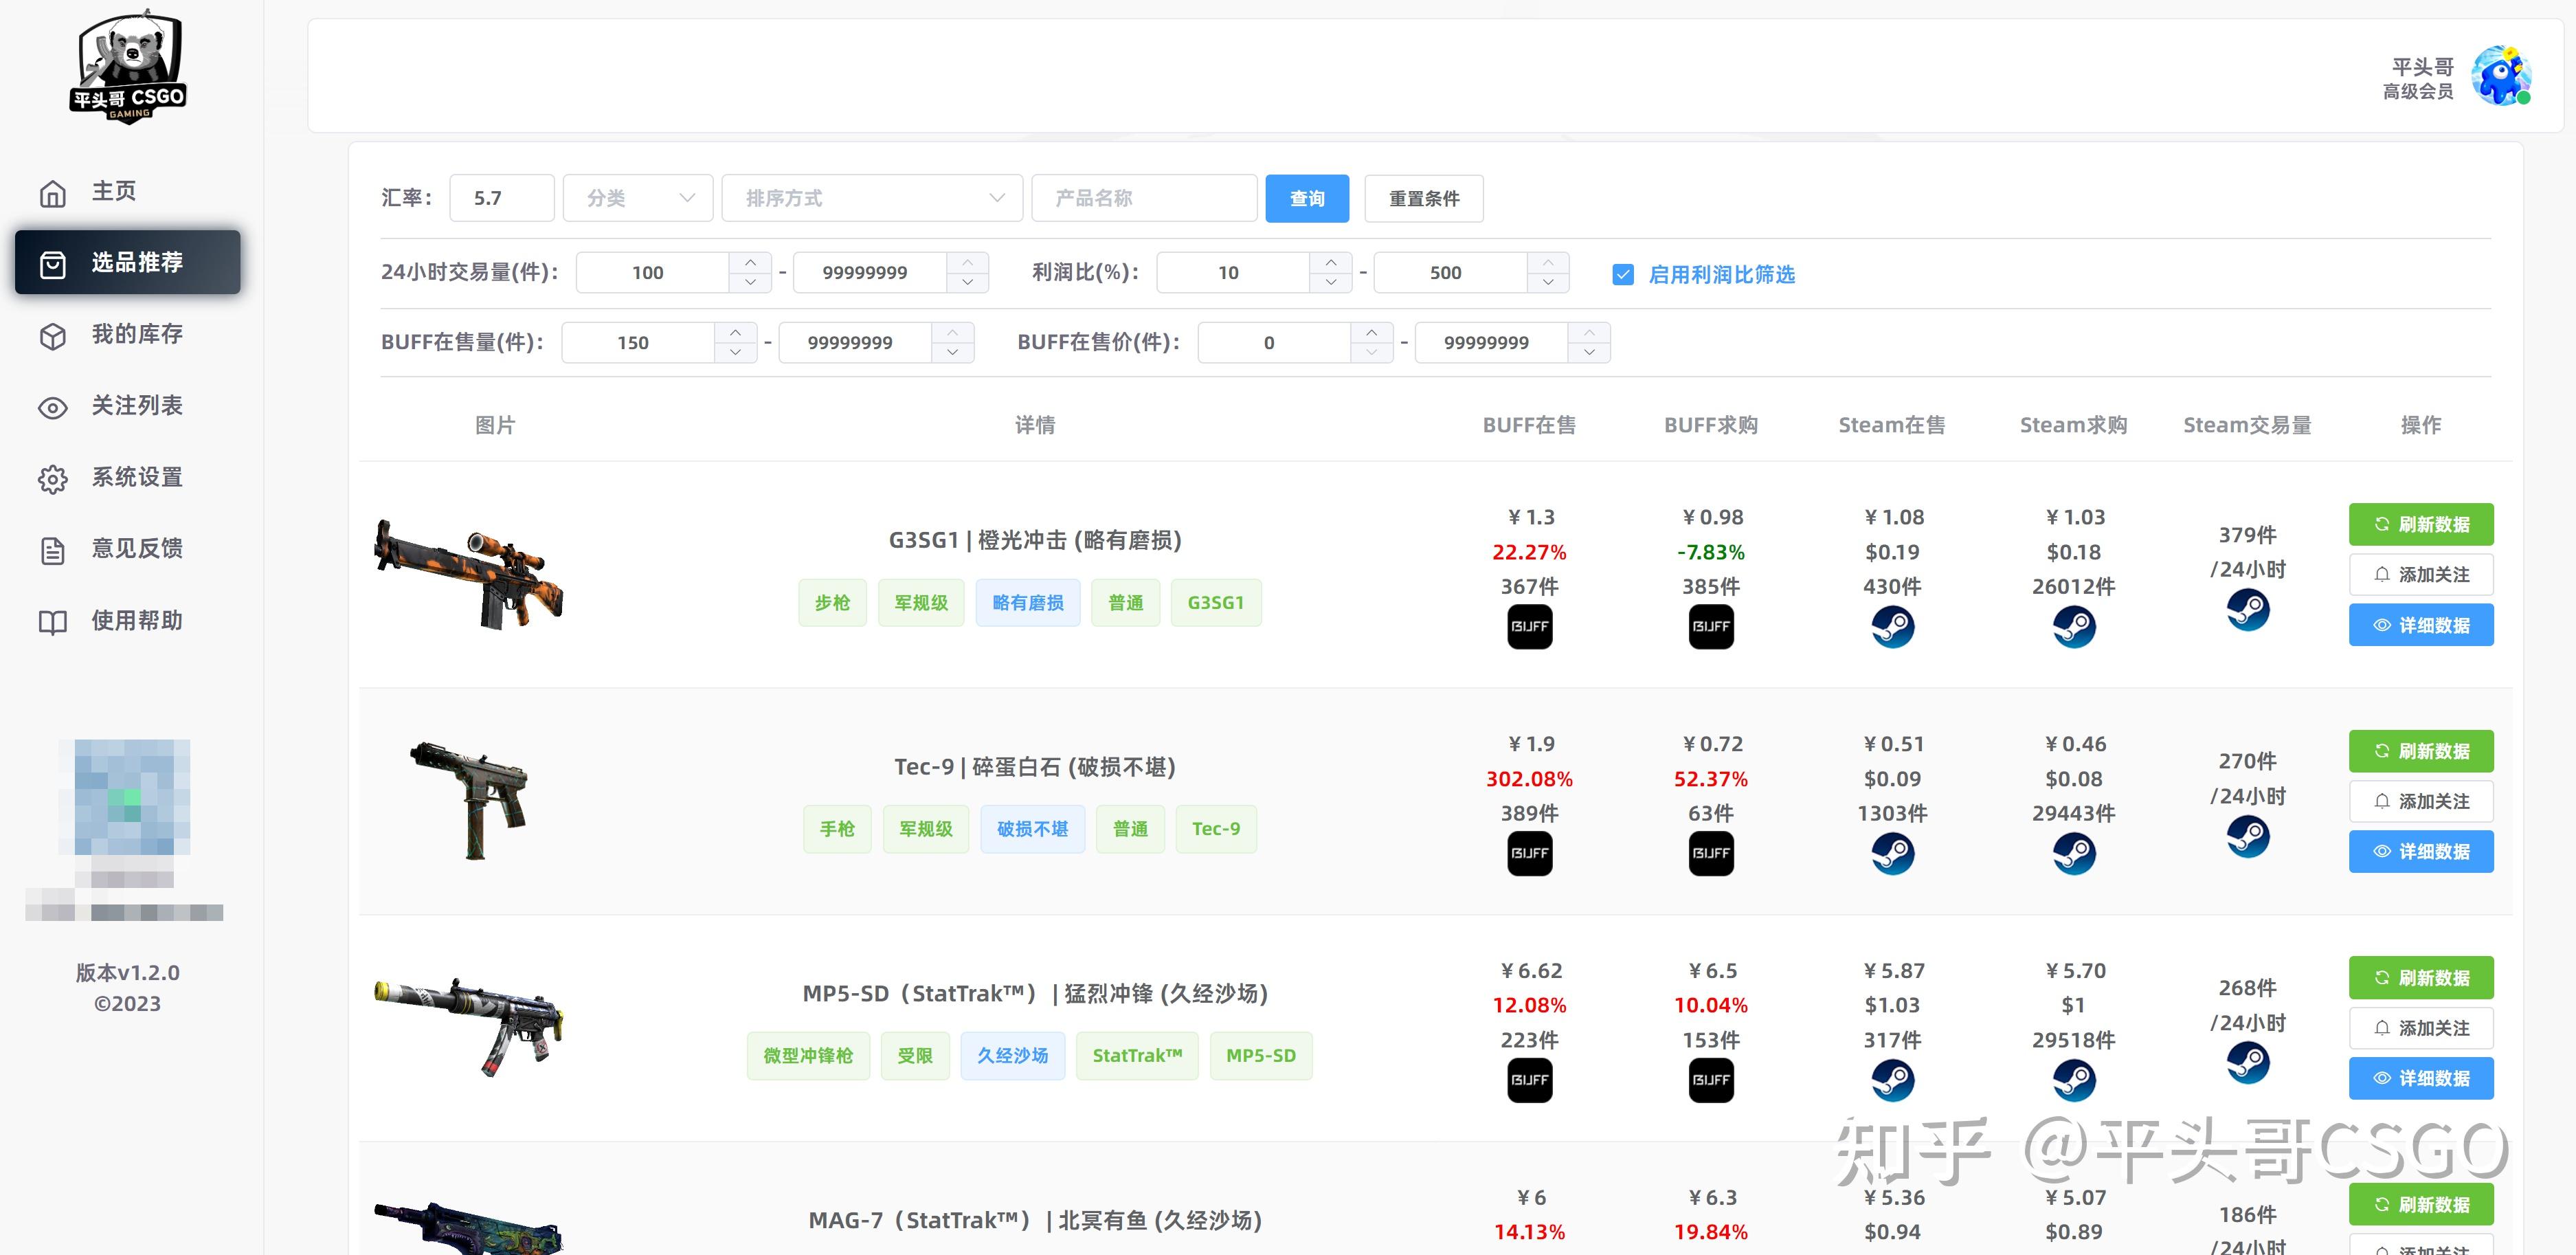Open Steam交易量 icon for G3SG1 row
The width and height of the screenshot is (2576, 1255).
[x=2248, y=609]
